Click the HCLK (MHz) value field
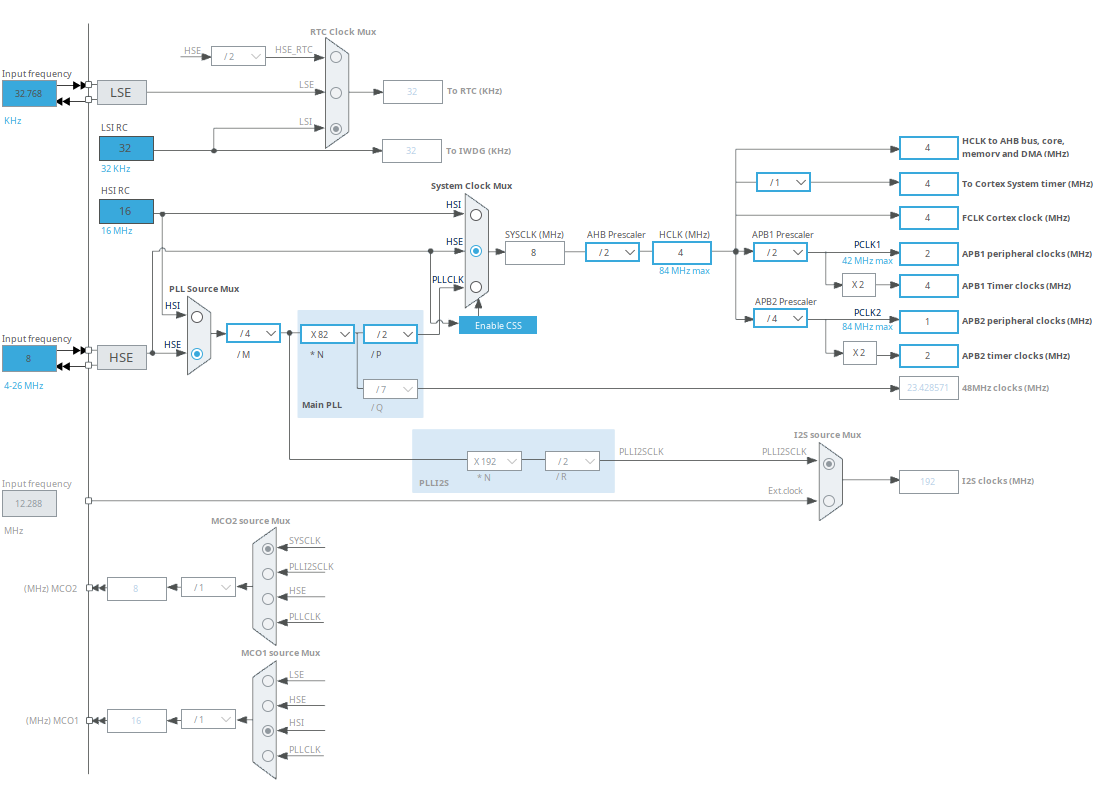The height and width of the screenshot is (792, 1108). 682,253
